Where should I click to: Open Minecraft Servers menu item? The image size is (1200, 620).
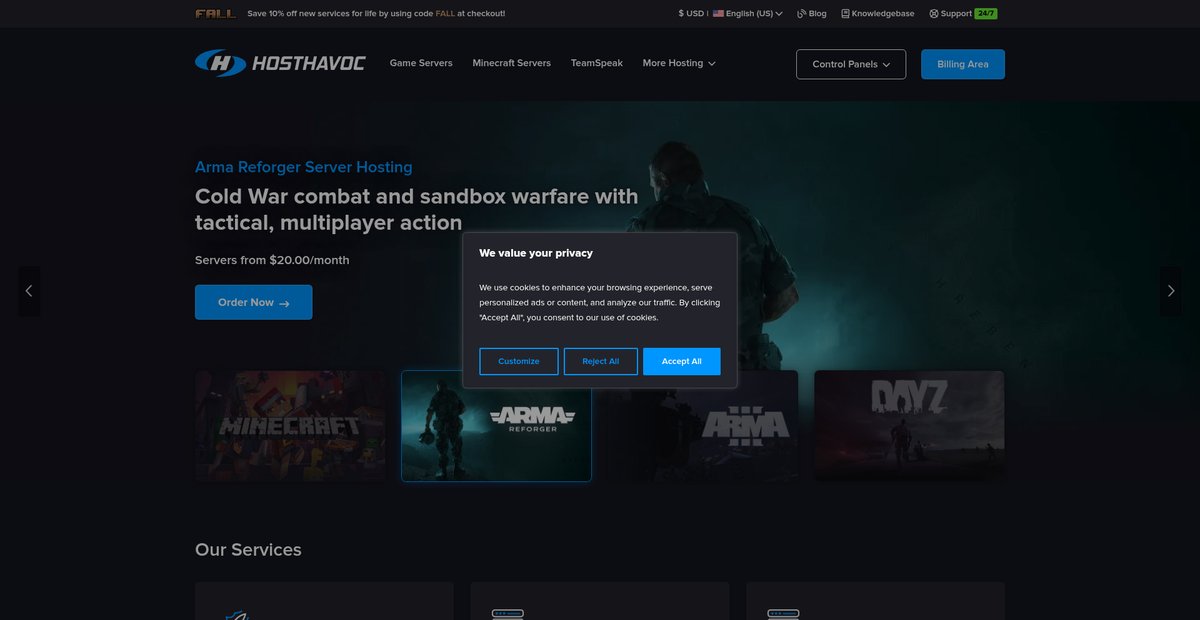pos(512,63)
